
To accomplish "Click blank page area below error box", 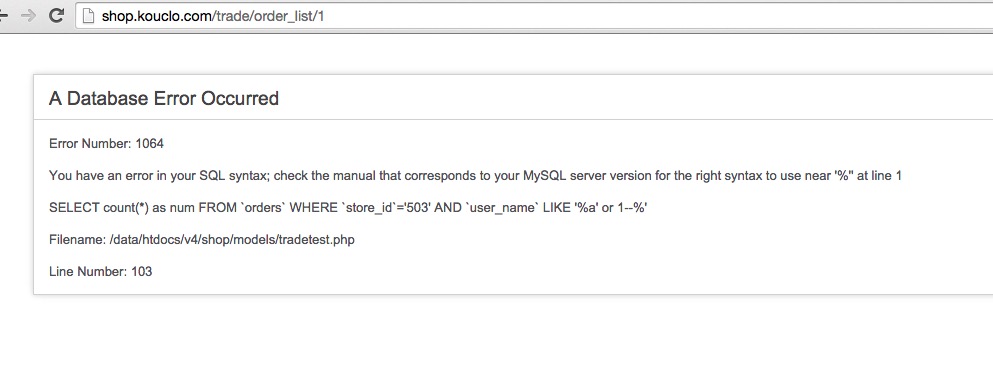I will [x=496, y=342].
